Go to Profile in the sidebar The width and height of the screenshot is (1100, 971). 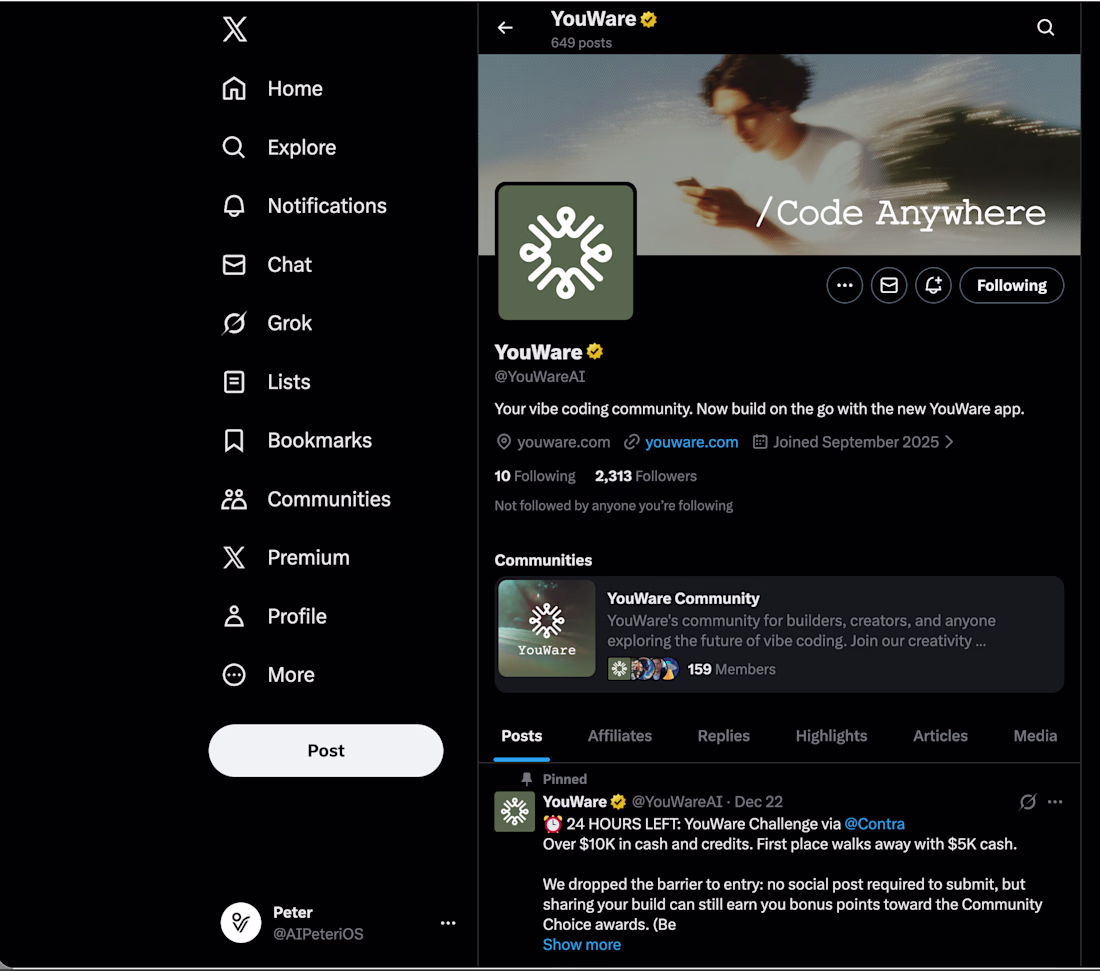(x=274, y=617)
